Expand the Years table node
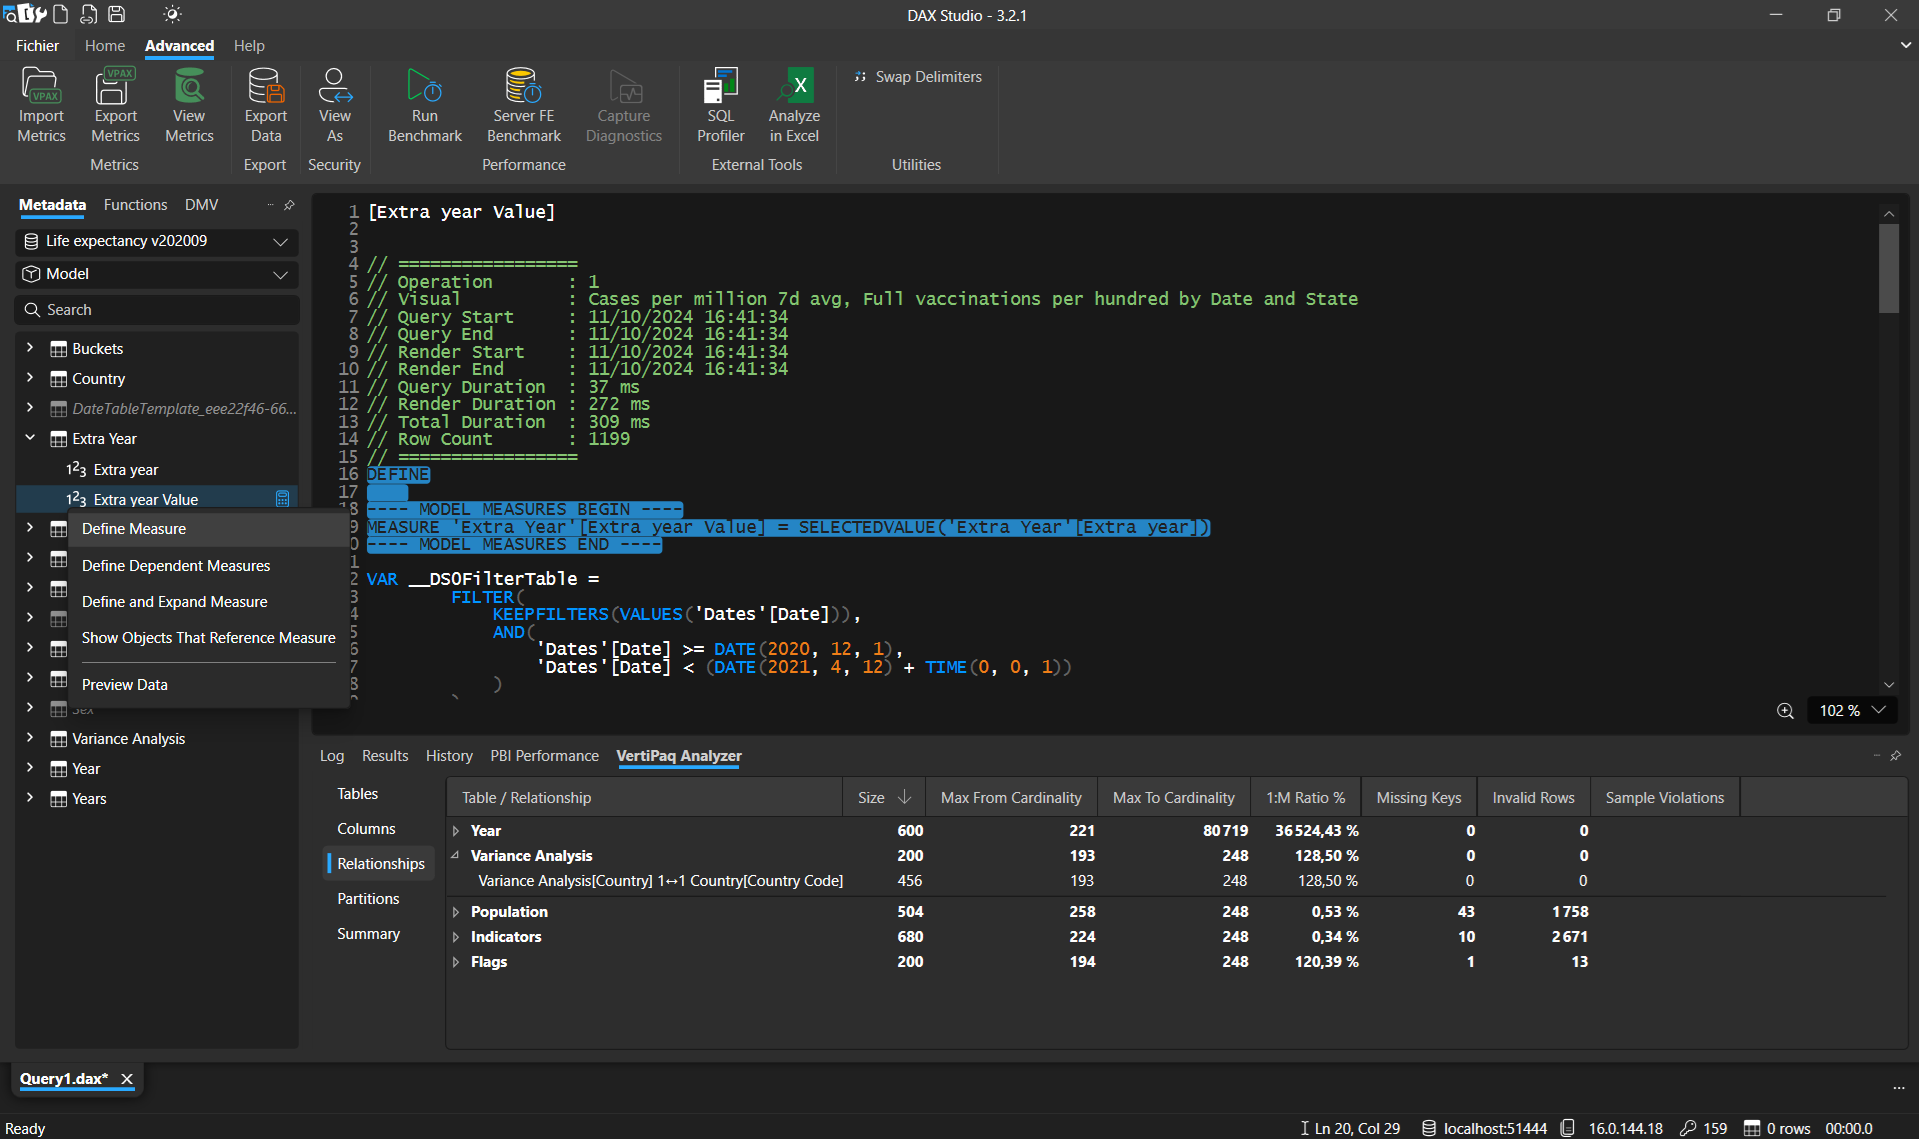 [30, 798]
